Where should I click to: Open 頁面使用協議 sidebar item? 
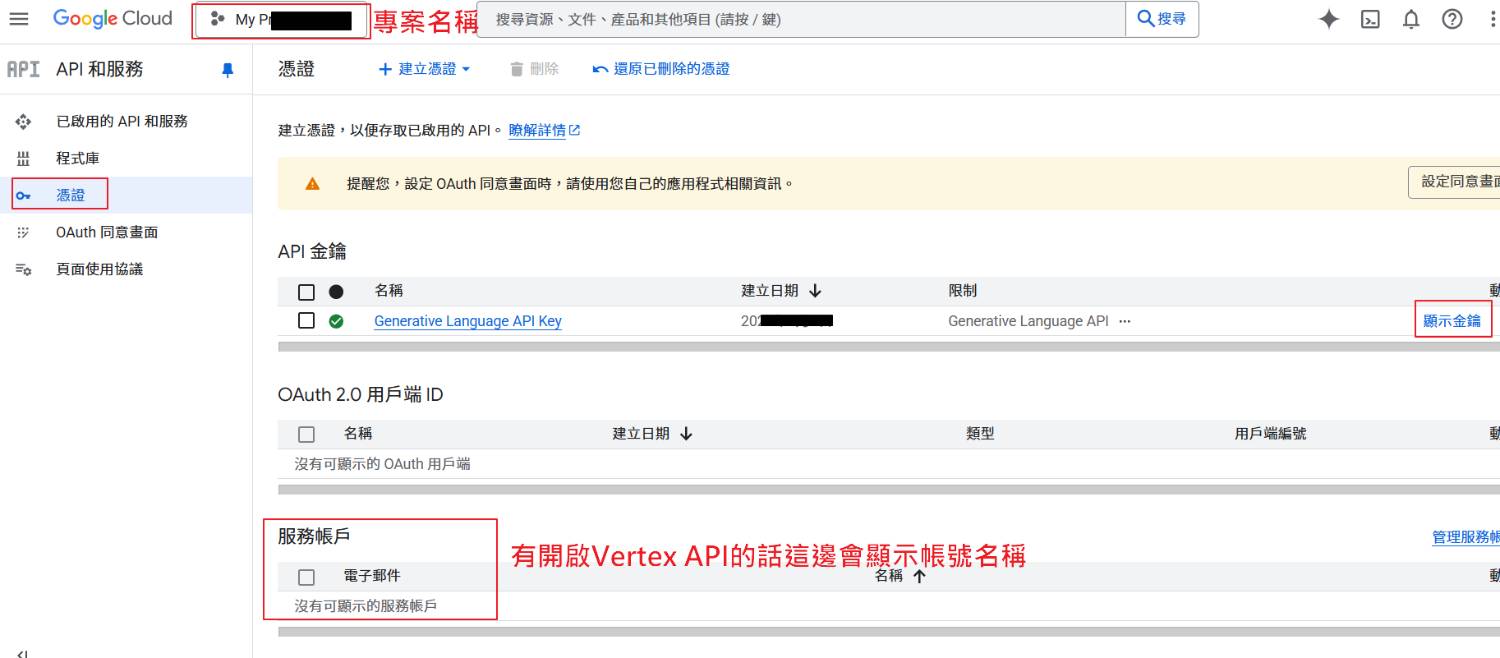(99, 269)
